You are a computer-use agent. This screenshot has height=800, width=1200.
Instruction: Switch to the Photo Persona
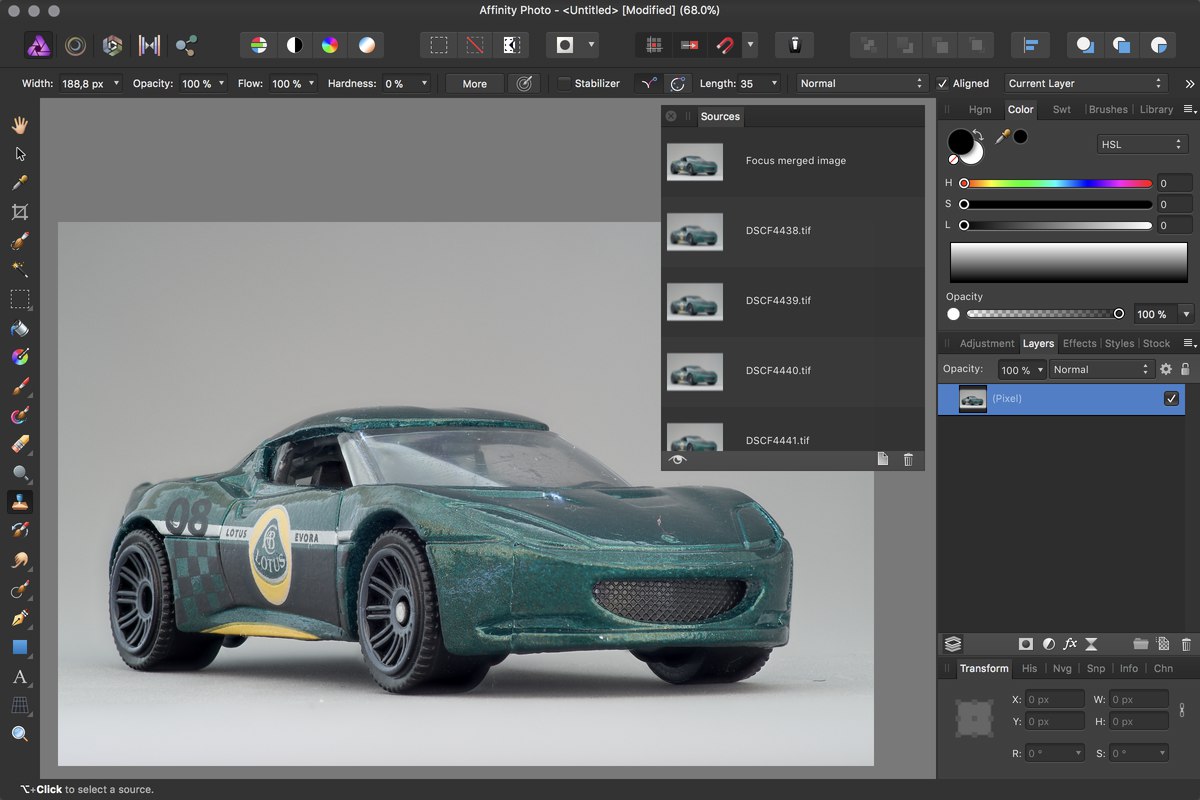click(39, 45)
